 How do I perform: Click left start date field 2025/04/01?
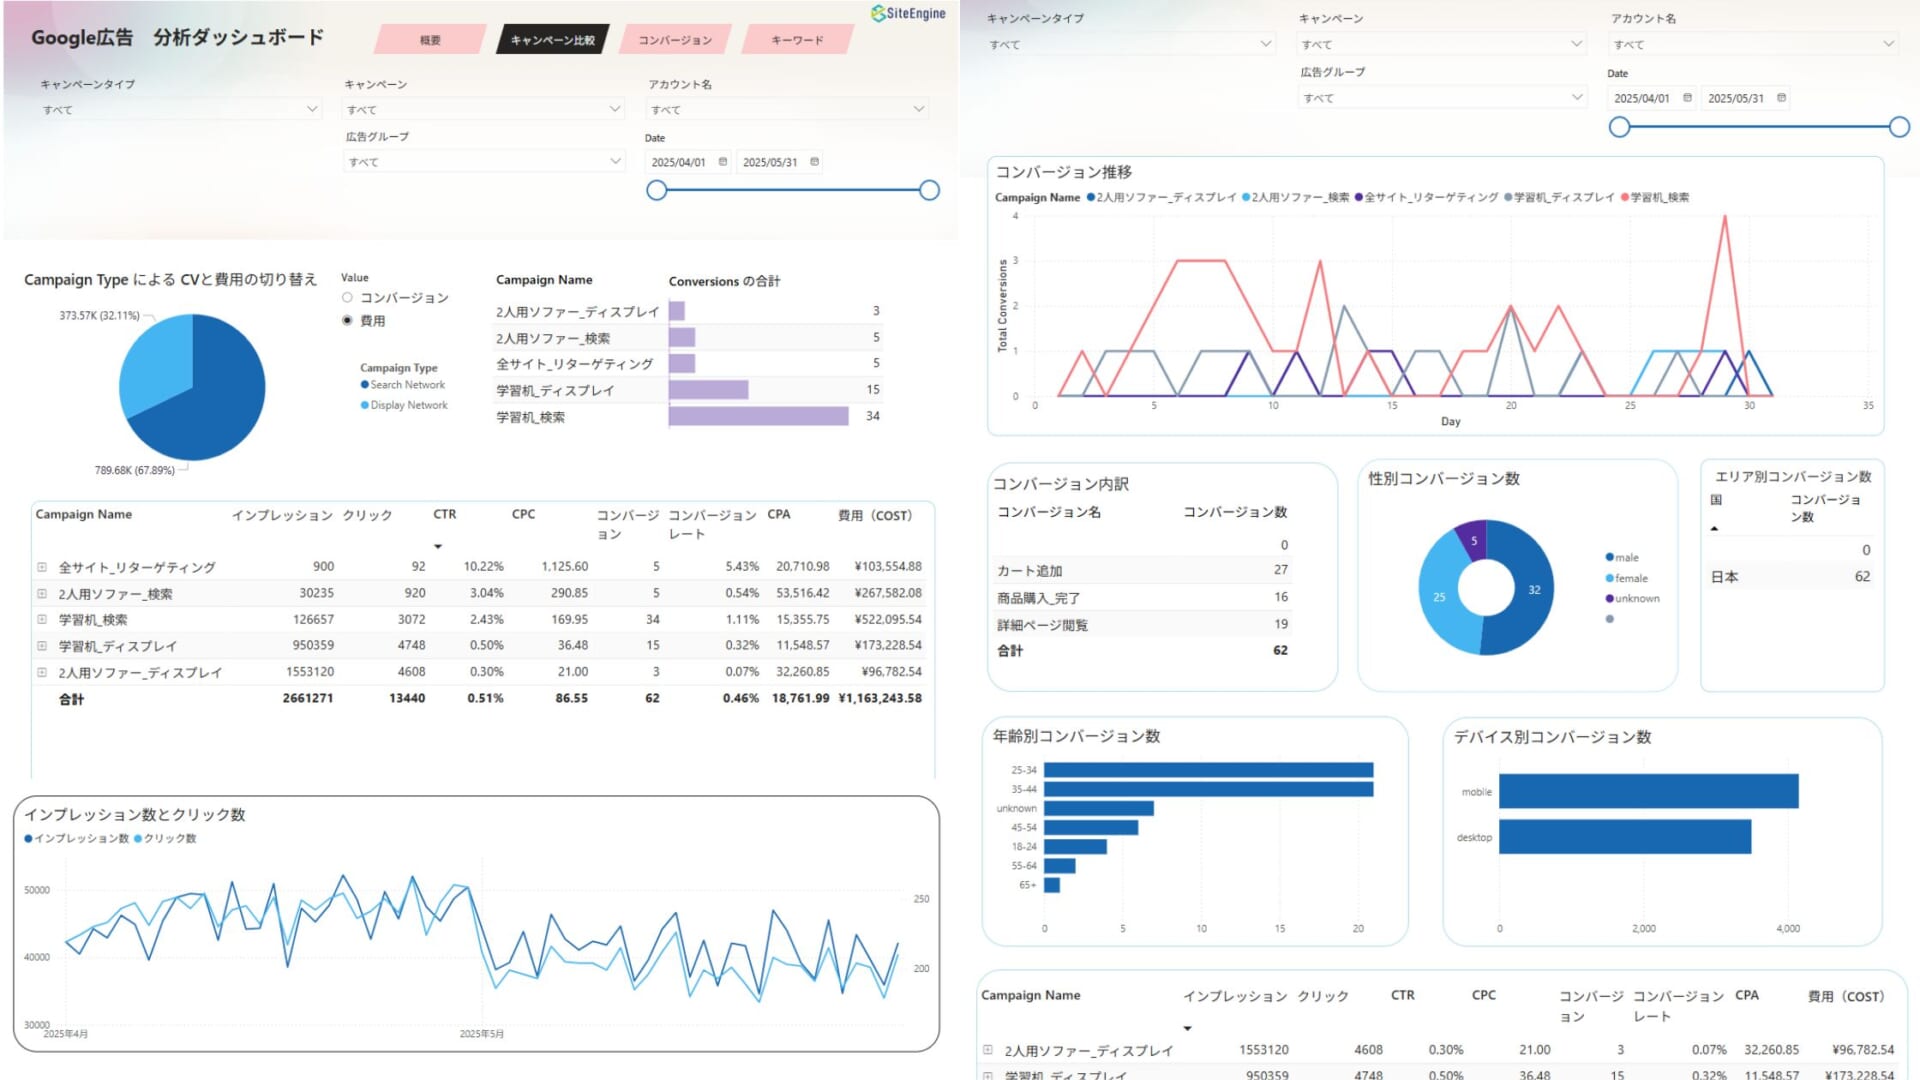click(680, 162)
